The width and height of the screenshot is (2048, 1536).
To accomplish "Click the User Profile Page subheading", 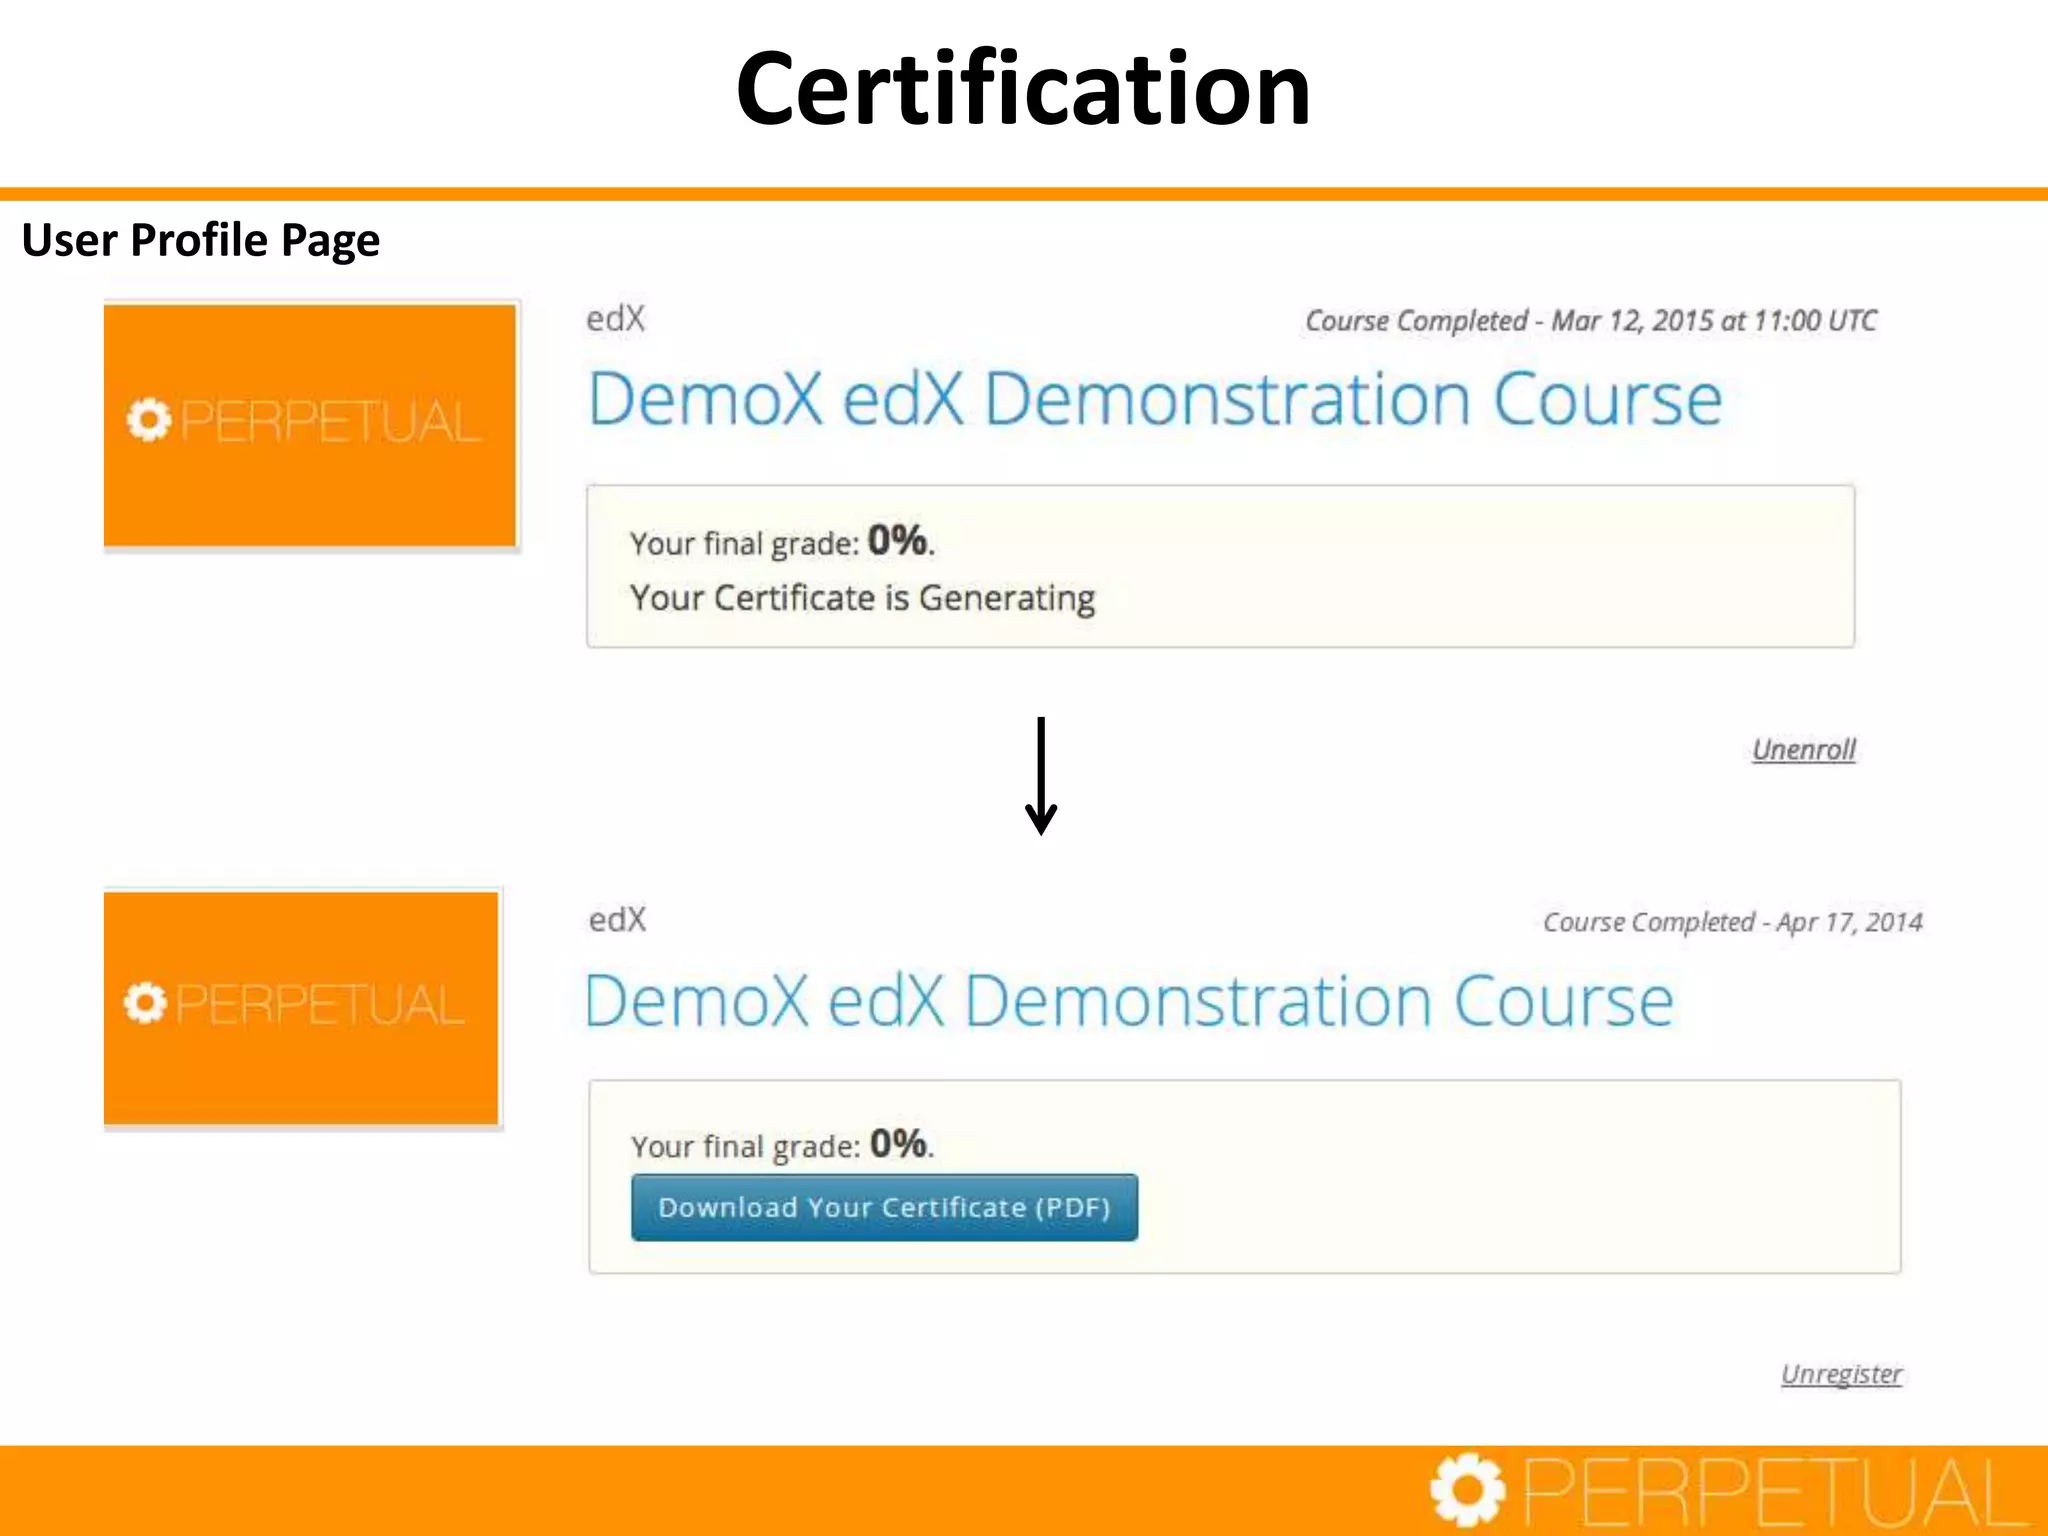I will coord(201,240).
